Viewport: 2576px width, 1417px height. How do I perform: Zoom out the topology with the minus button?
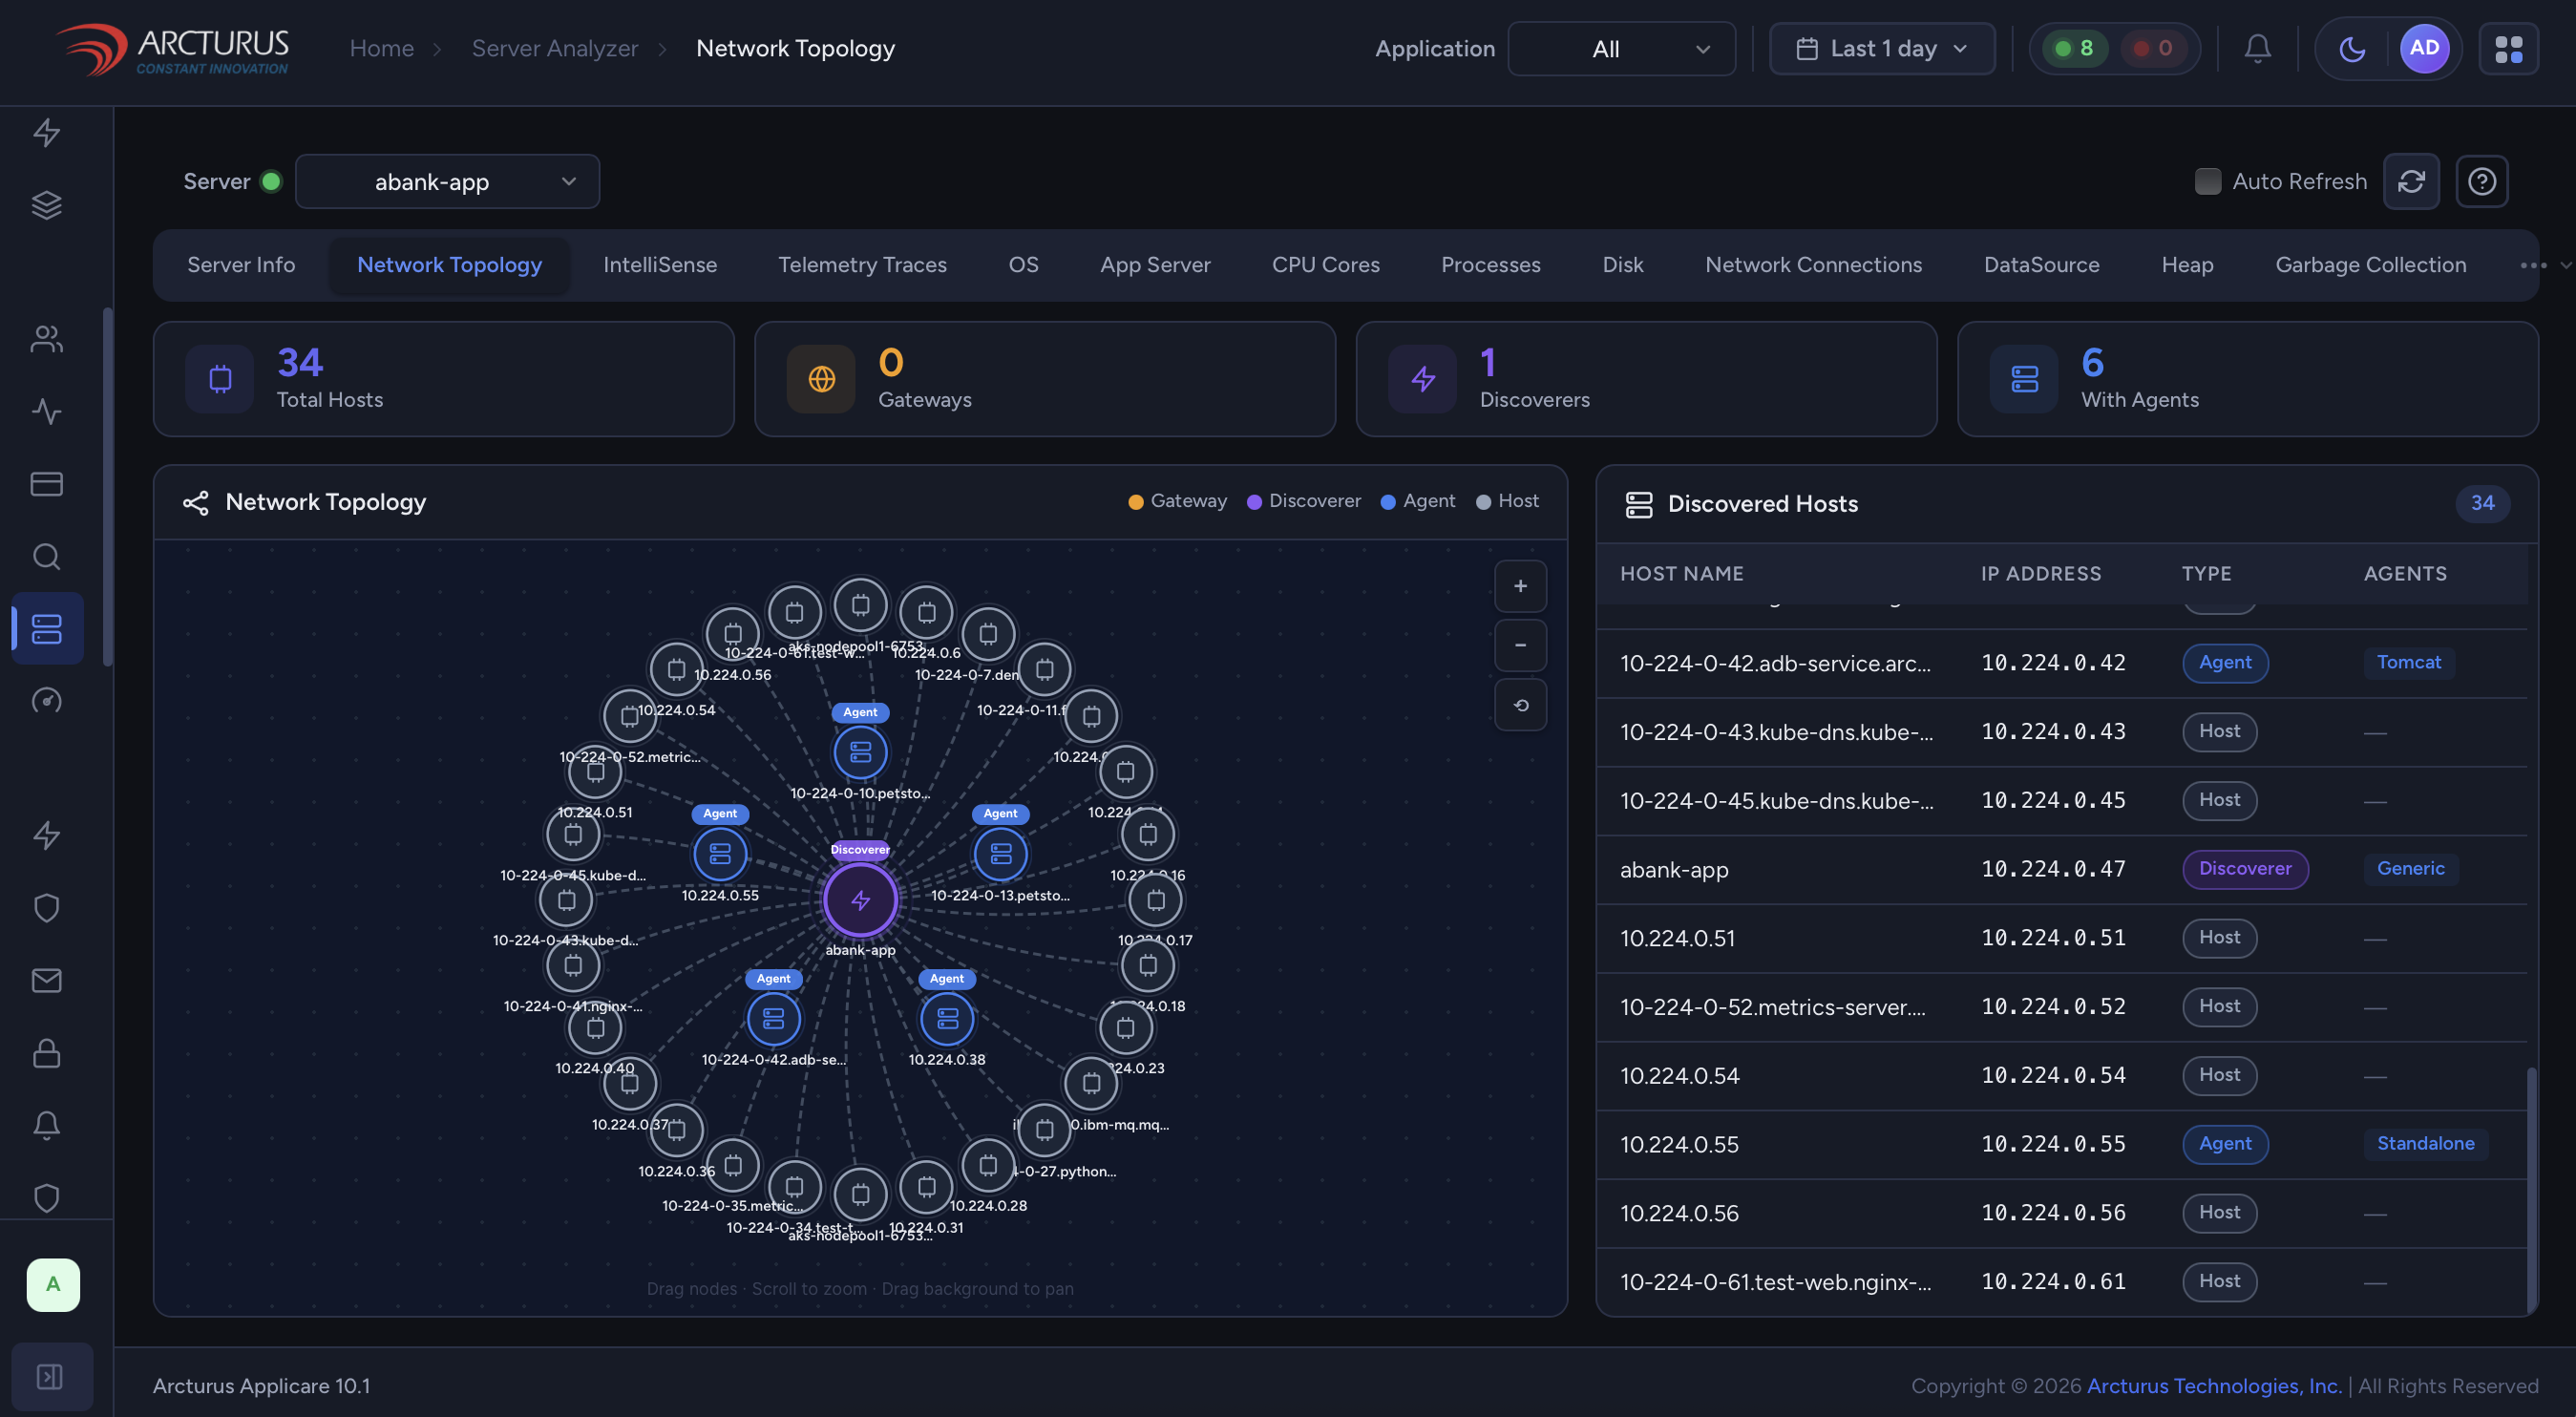point(1520,645)
